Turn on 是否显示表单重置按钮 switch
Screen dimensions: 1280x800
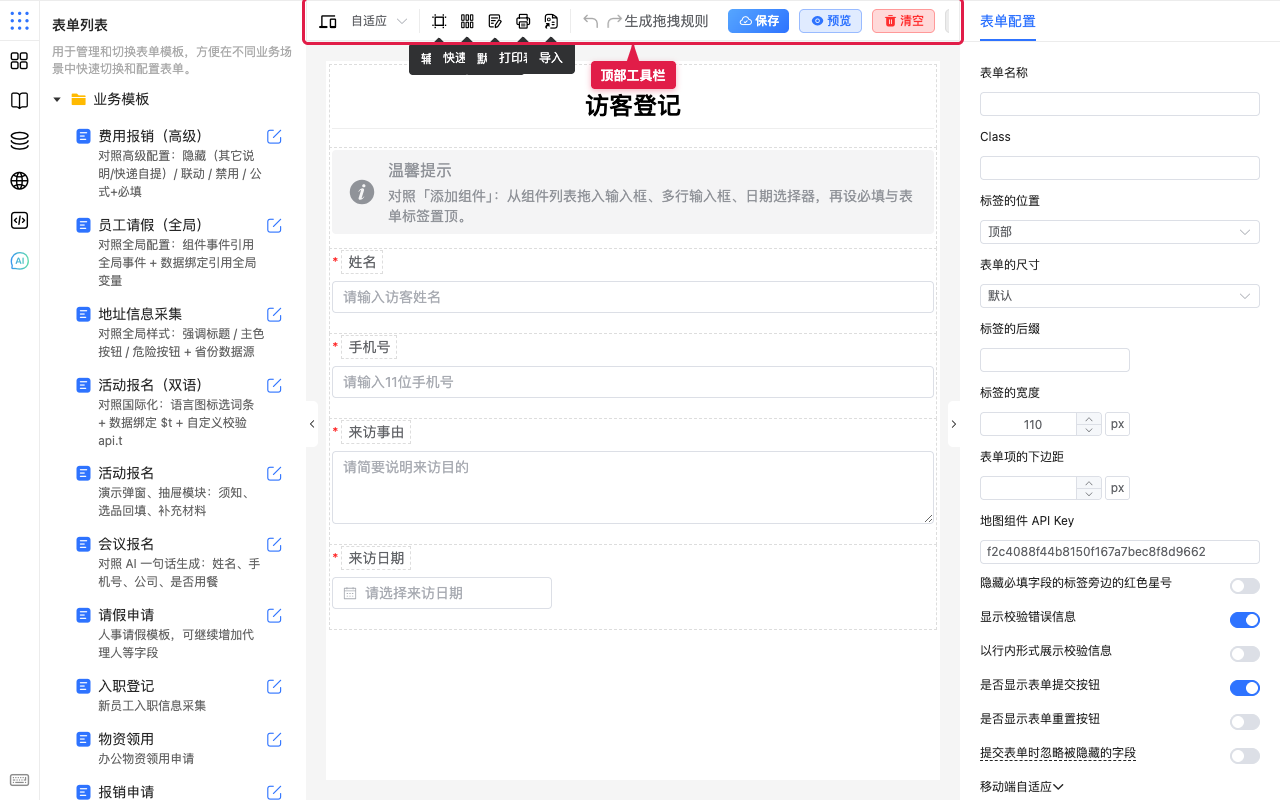[1244, 722]
